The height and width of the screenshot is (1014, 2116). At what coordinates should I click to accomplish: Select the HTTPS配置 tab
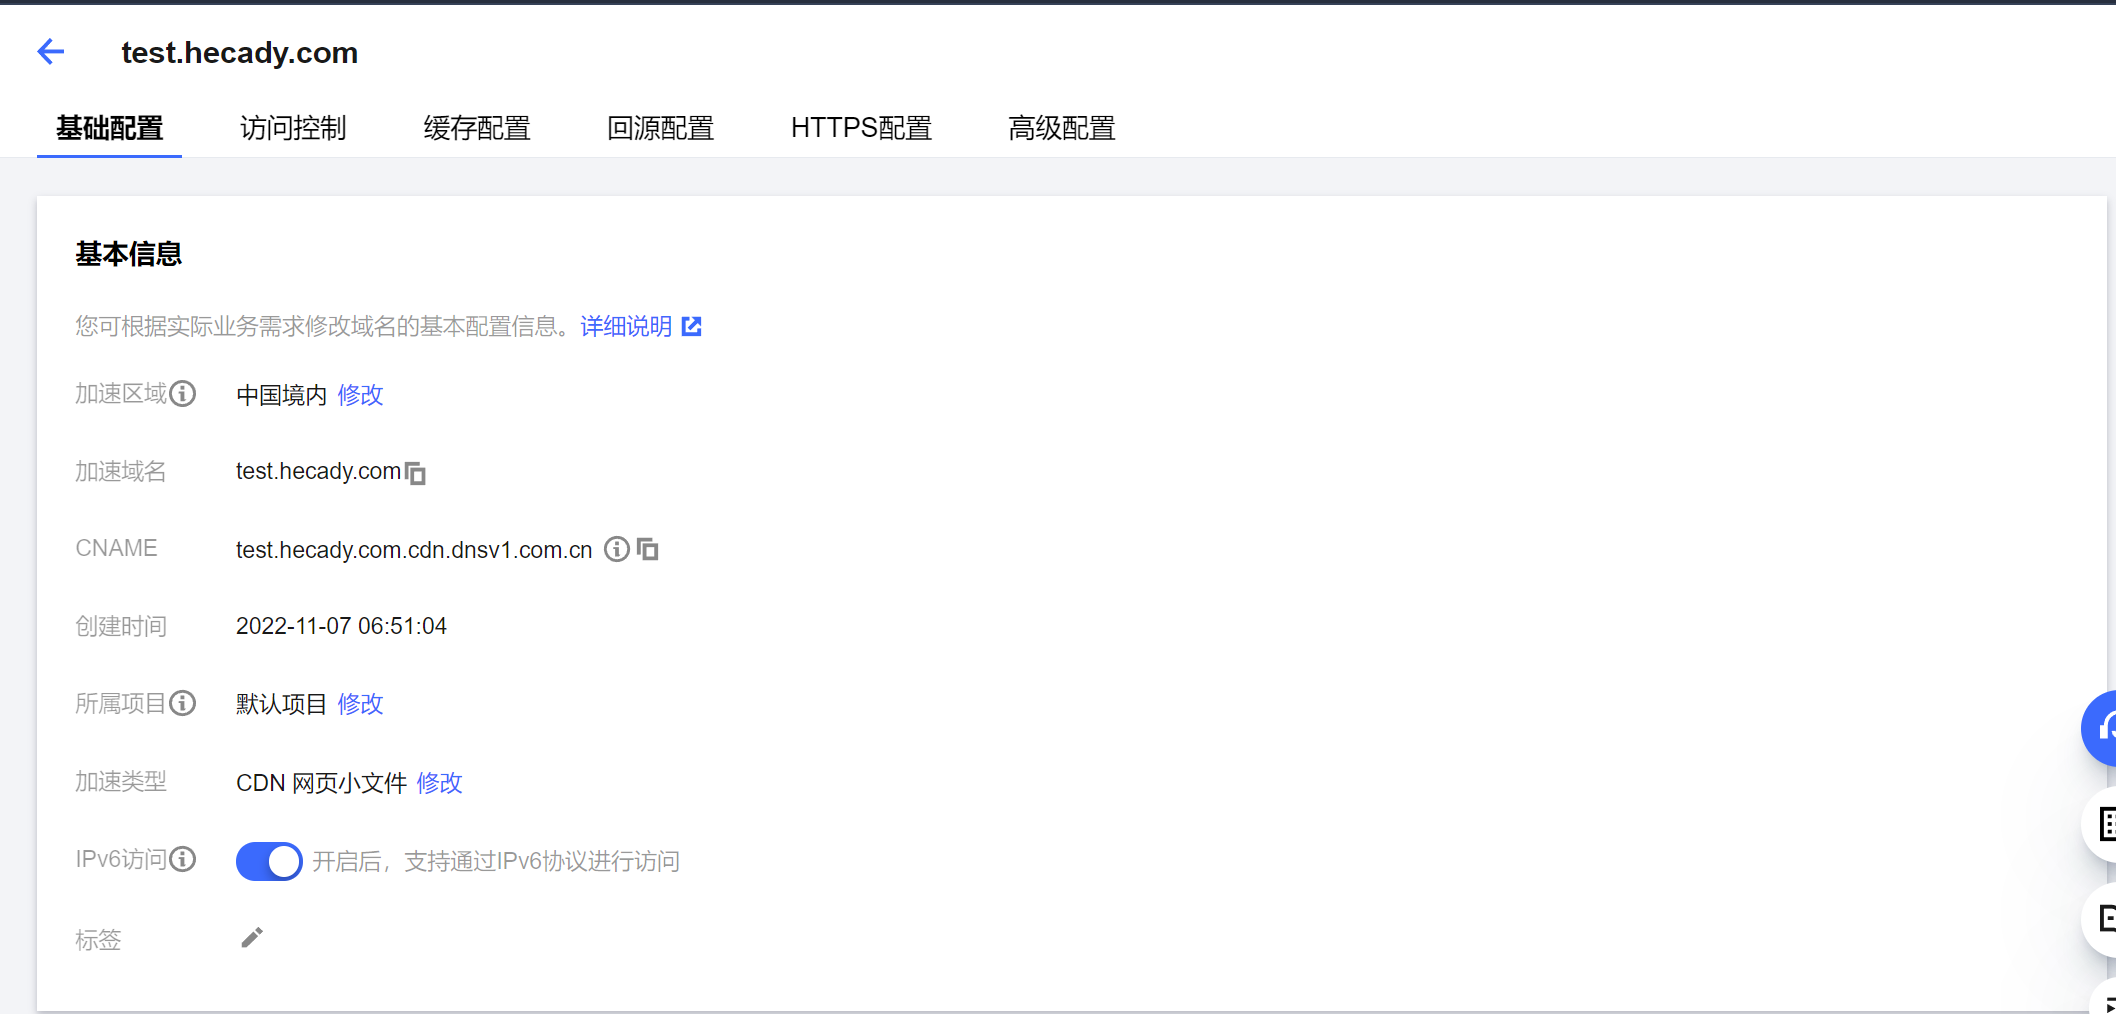(x=861, y=128)
